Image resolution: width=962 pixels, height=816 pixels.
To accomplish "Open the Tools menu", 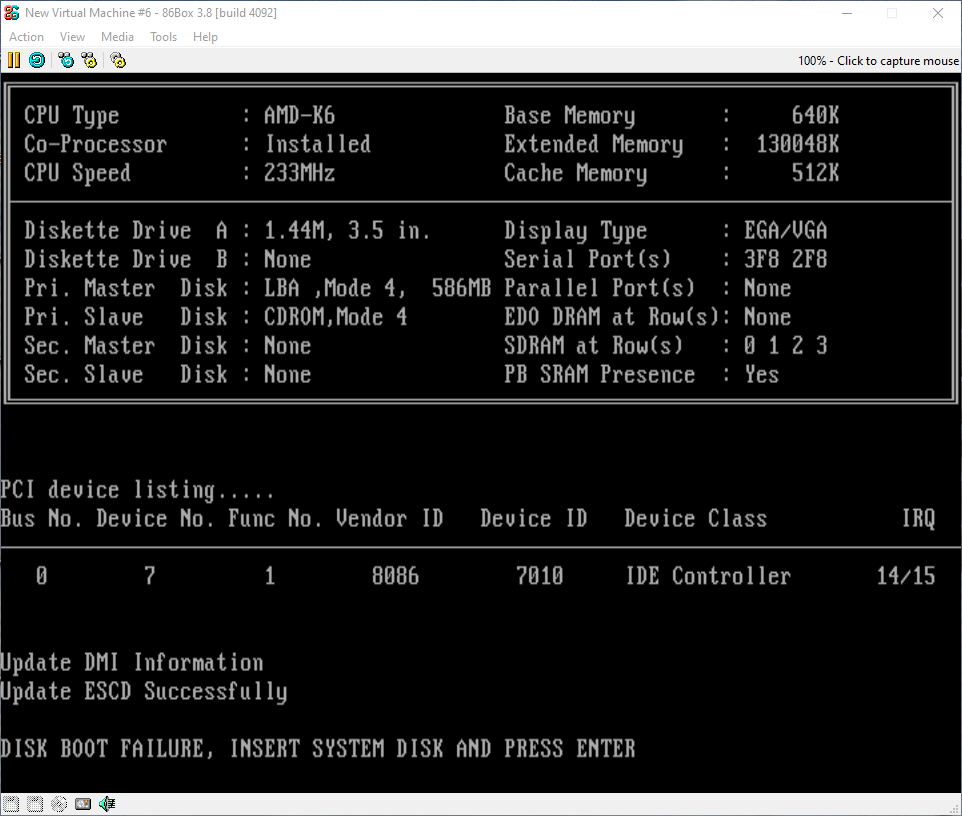I will coord(163,37).
